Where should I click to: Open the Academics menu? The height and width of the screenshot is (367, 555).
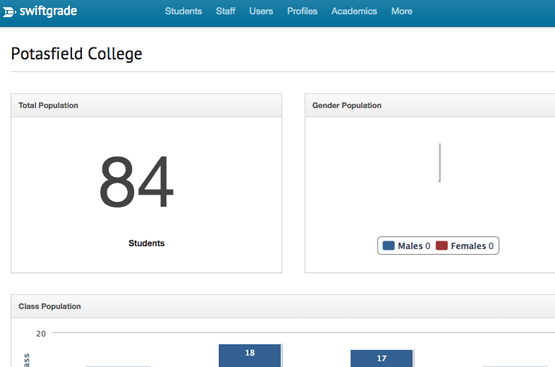pos(354,11)
